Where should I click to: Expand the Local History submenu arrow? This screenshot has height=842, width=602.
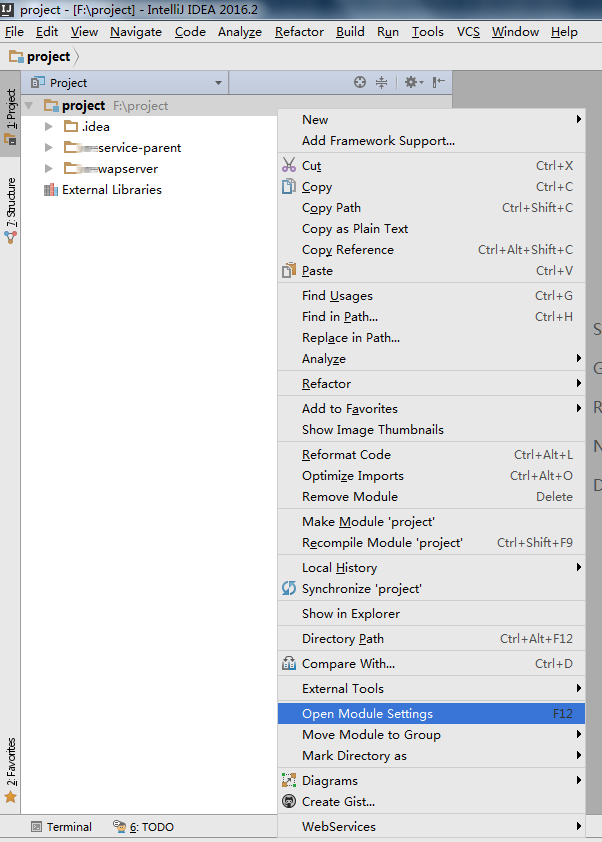tap(578, 567)
